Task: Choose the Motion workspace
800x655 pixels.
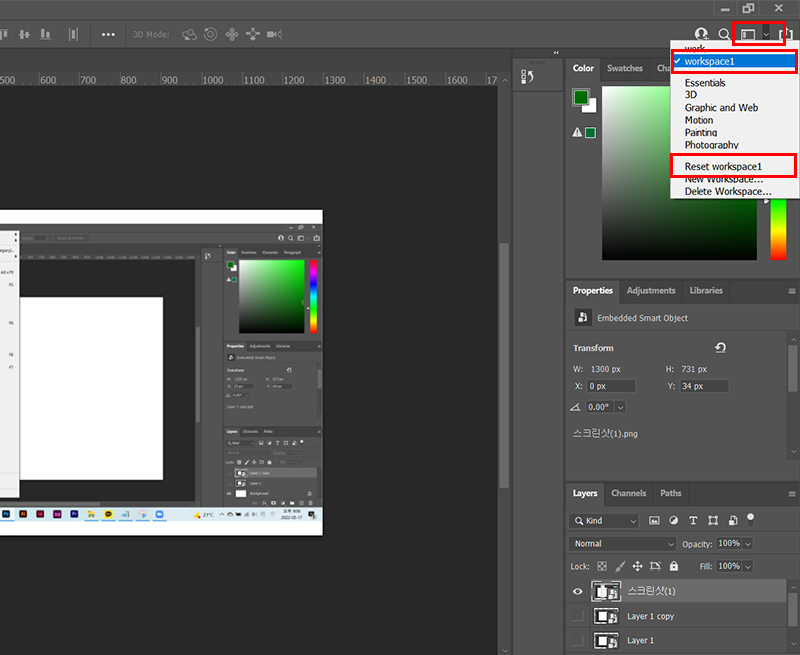Action: [x=698, y=120]
